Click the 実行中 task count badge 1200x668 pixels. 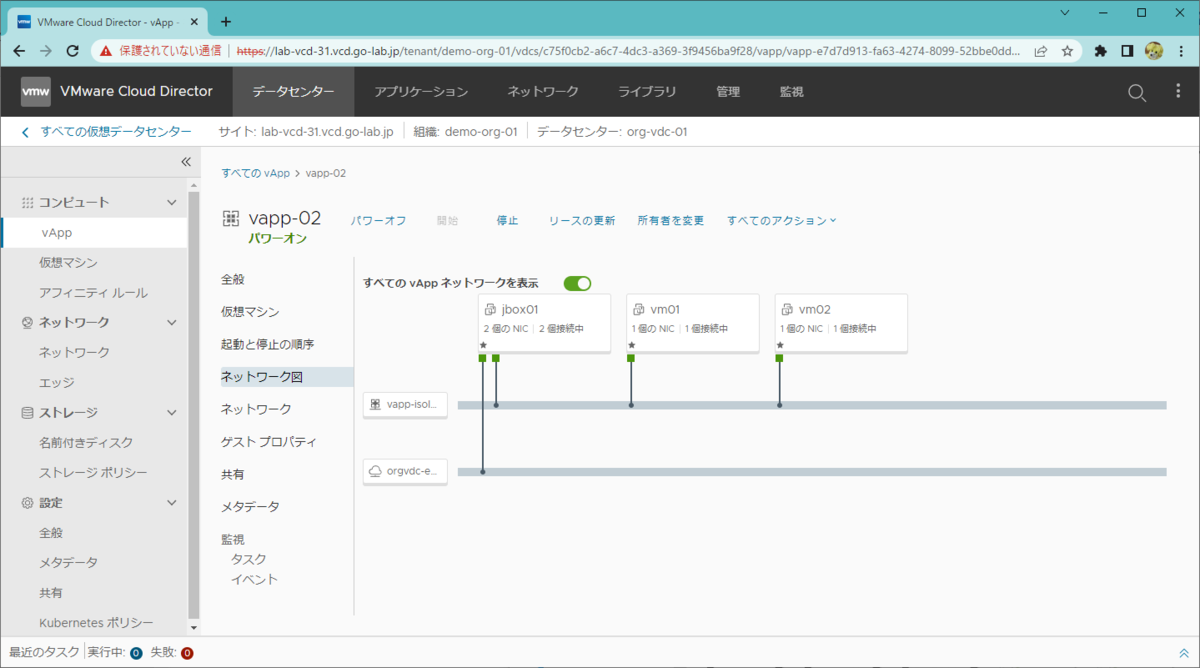[x=136, y=653]
